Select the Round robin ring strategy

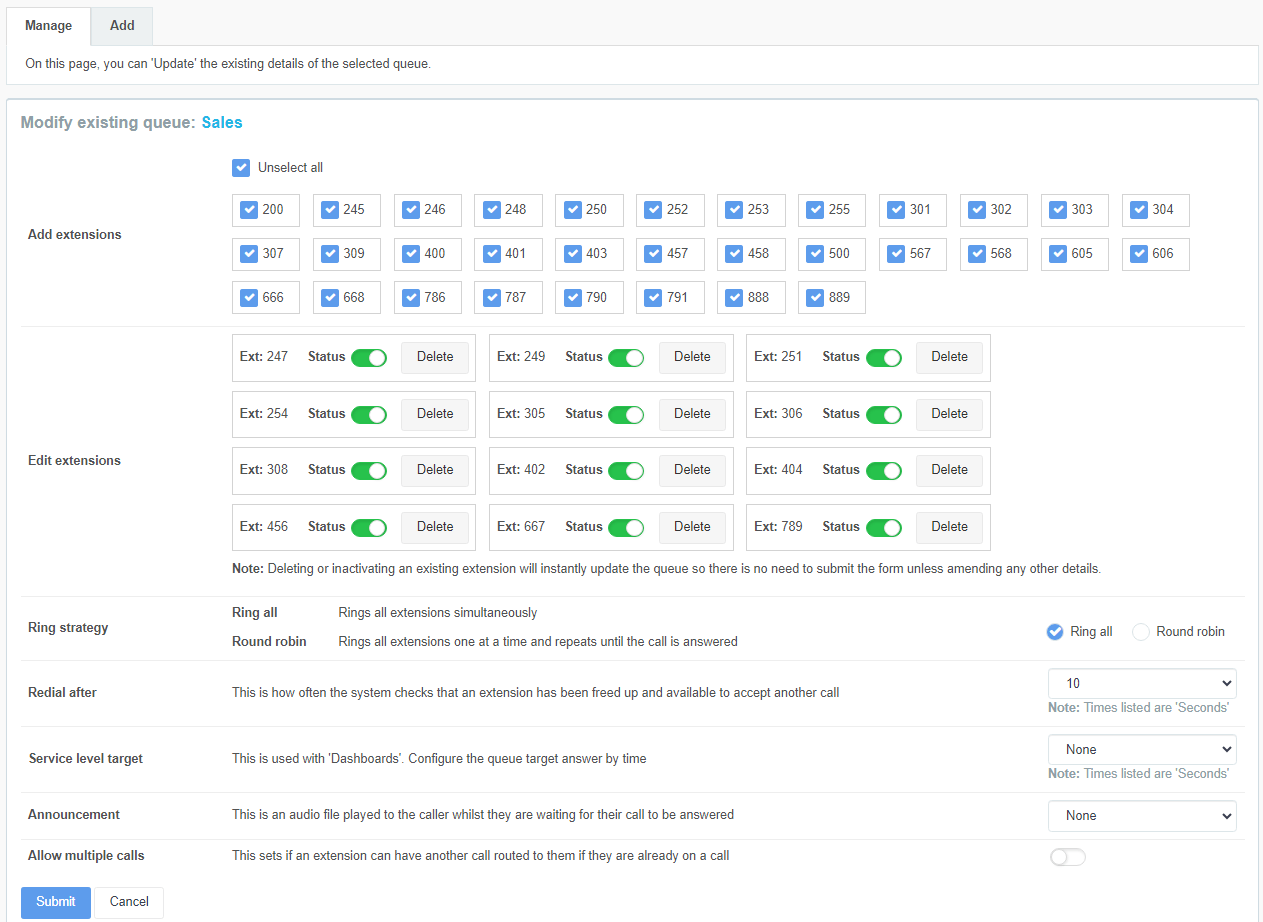coord(1141,632)
